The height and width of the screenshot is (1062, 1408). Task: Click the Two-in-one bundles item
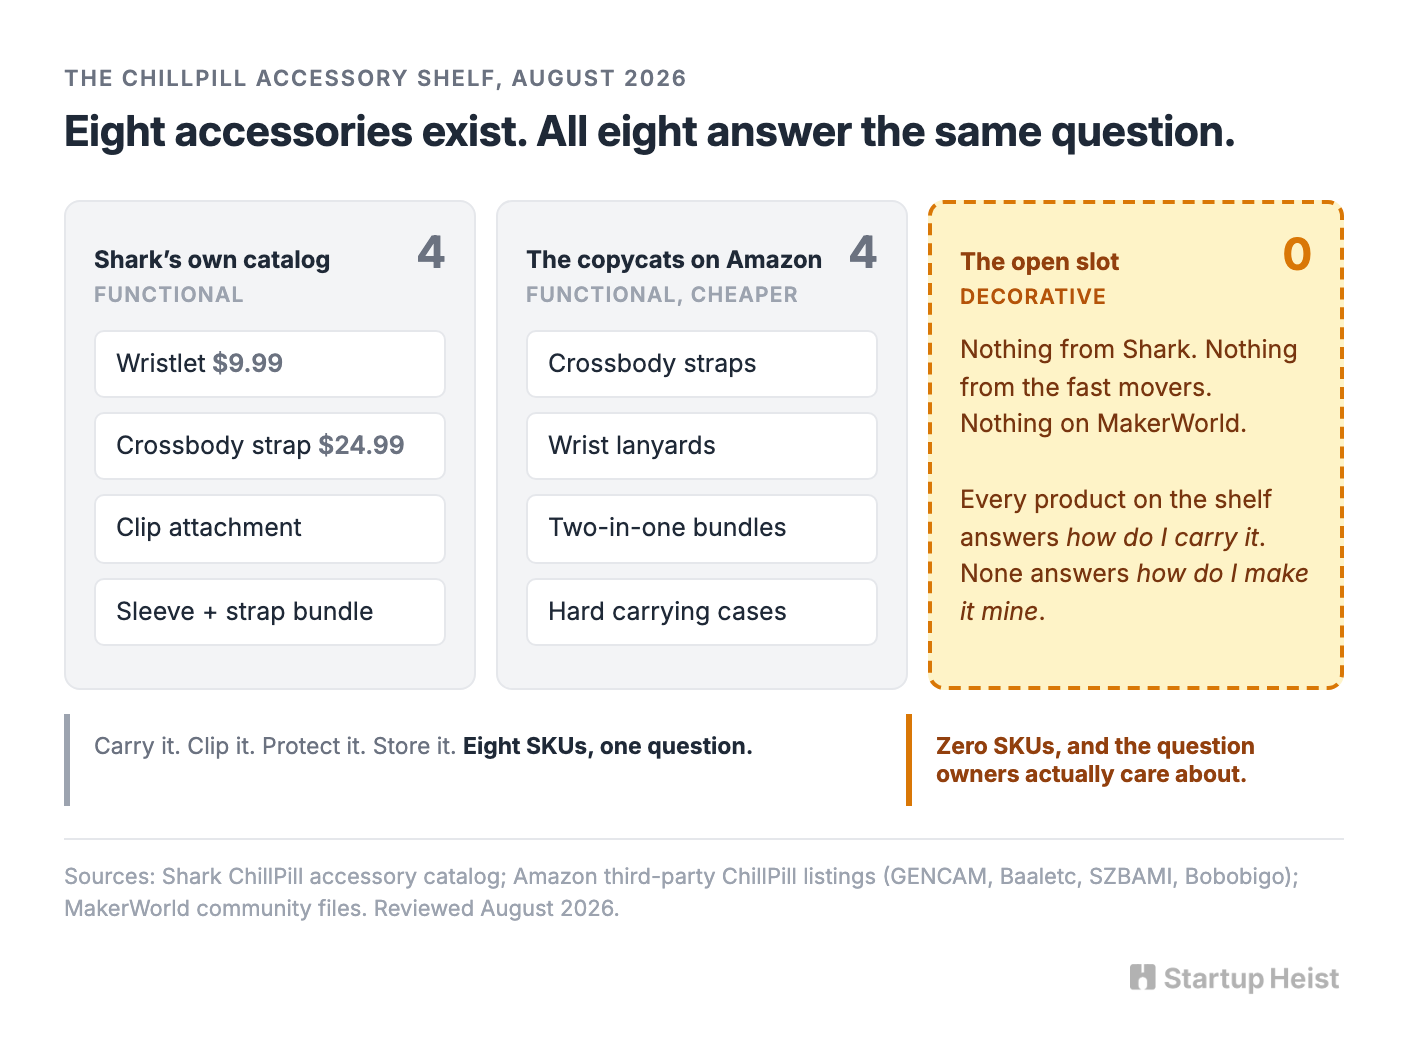702,528
